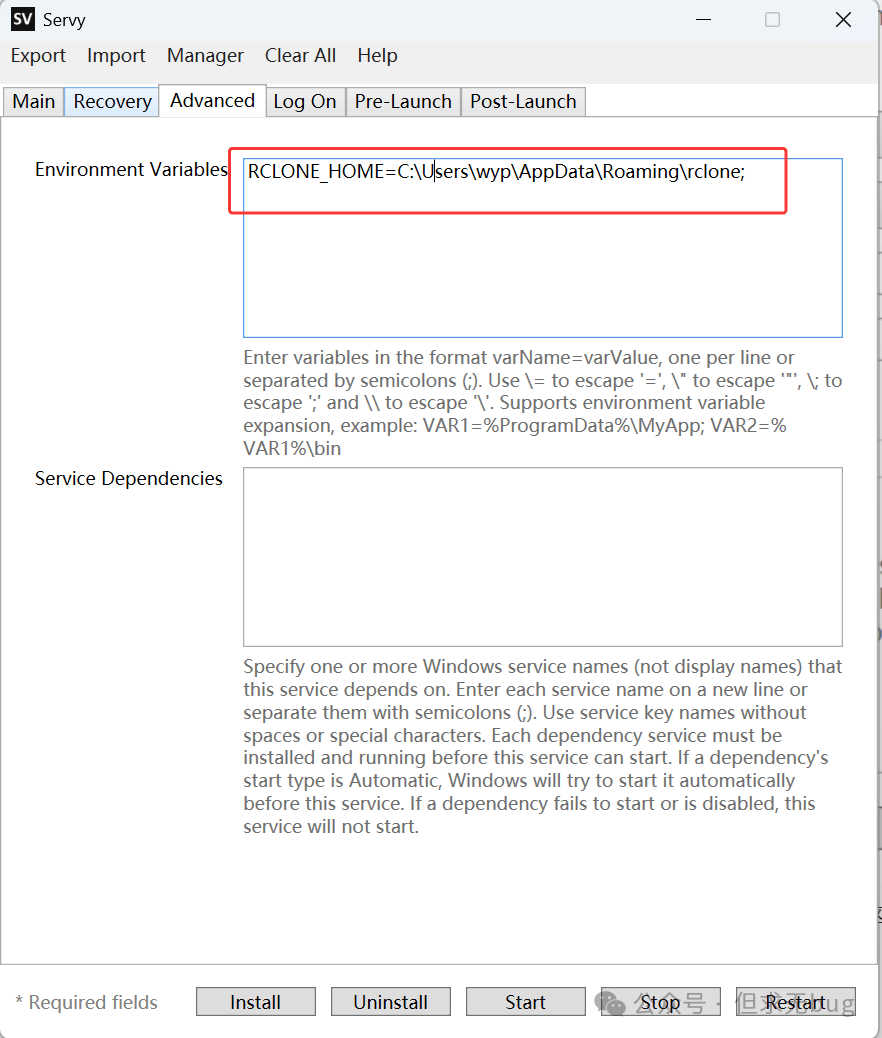Viewport: 882px width, 1038px height.
Task: Click the Start service button
Action: tap(525, 1002)
